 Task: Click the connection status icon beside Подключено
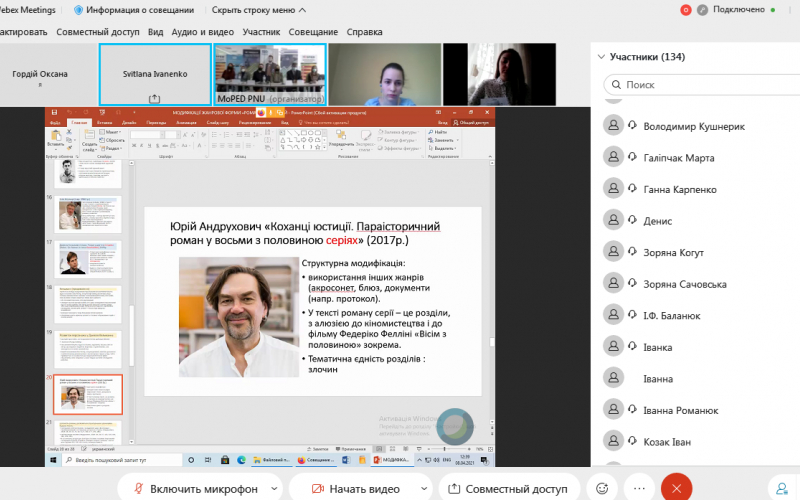tap(703, 10)
